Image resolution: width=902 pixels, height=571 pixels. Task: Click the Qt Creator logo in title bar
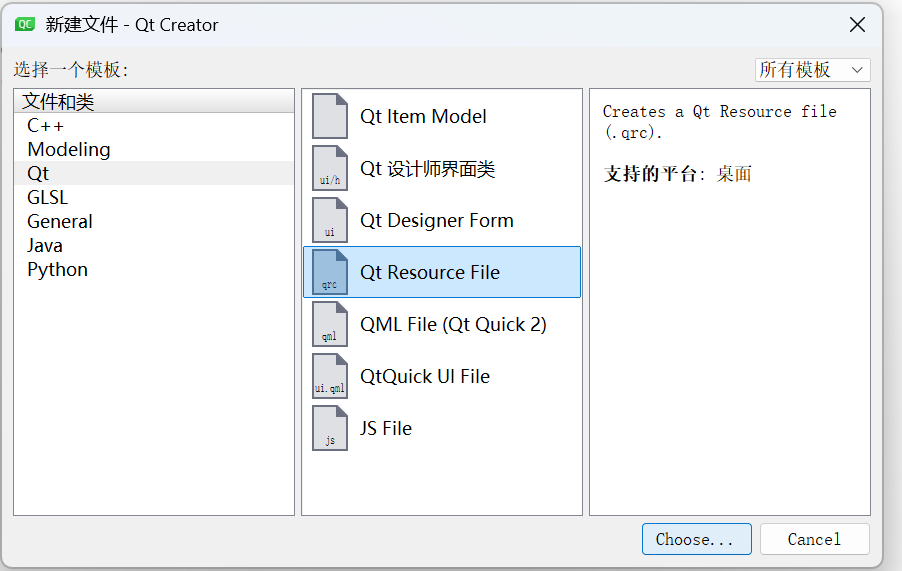click(x=25, y=24)
